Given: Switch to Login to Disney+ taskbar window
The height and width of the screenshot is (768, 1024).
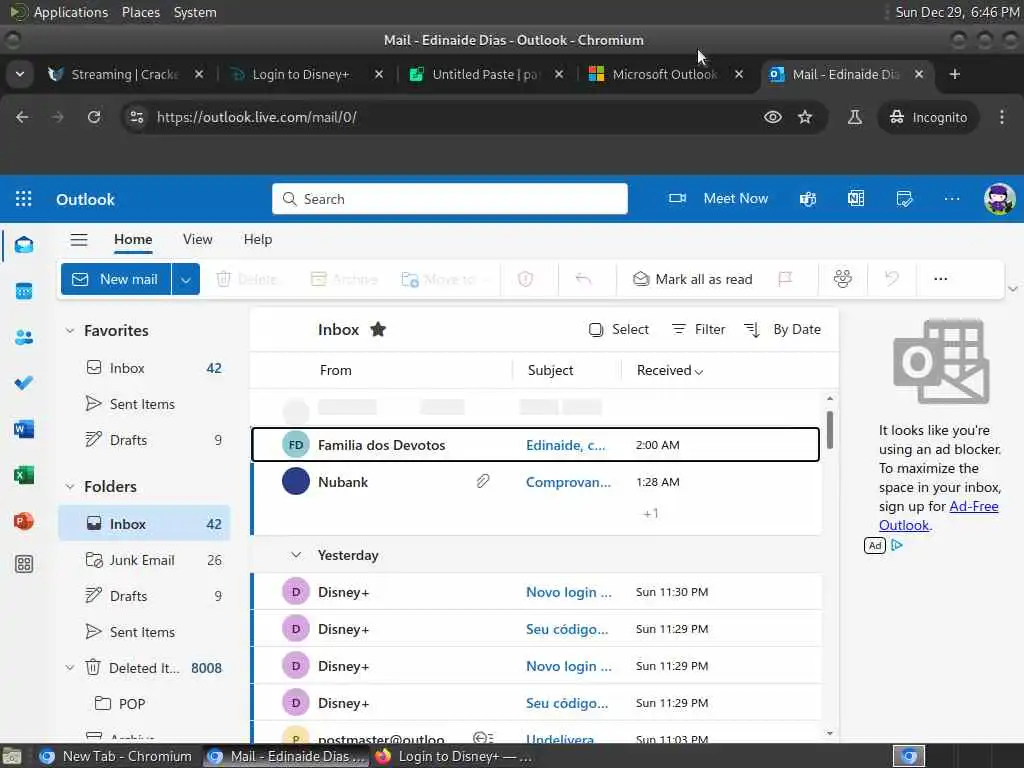Looking at the screenshot, I should [x=455, y=756].
